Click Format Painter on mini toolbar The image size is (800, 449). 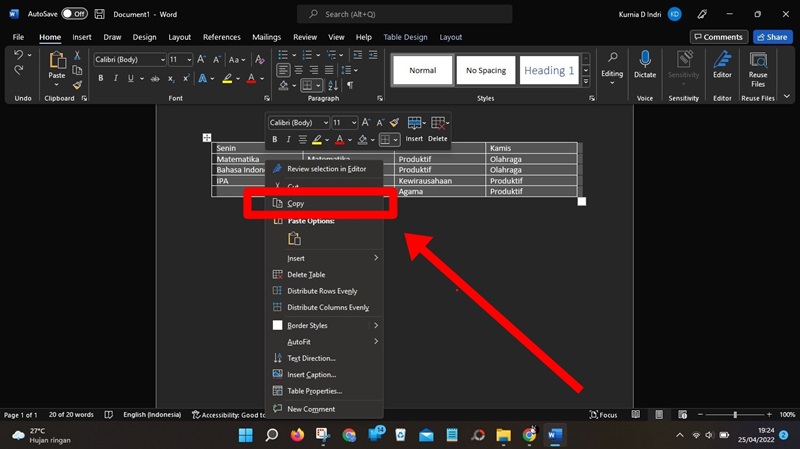pyautogui.click(x=394, y=122)
